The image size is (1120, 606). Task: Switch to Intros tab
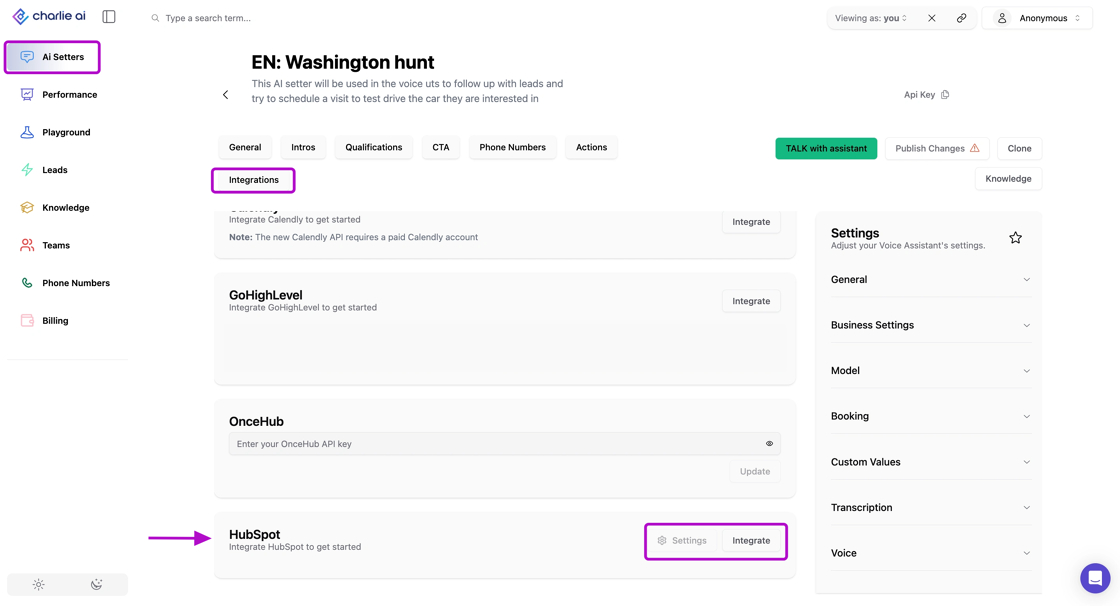pyautogui.click(x=303, y=147)
